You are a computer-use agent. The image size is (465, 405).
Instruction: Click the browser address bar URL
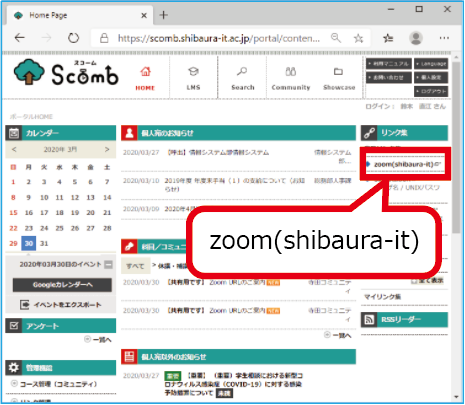click(x=219, y=38)
